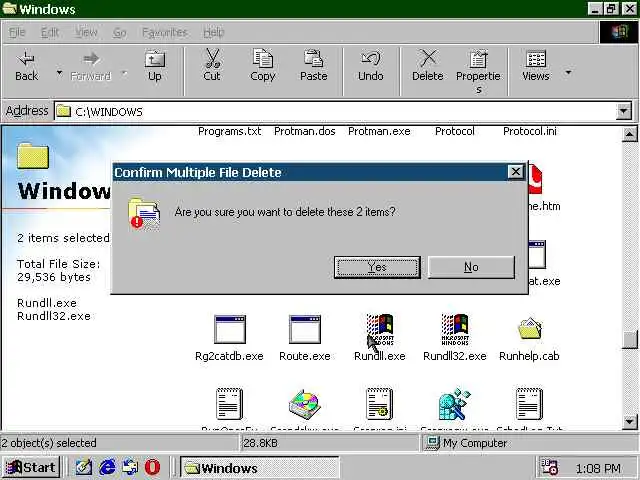
Task: Select the Rundll.exe file icon
Action: pyautogui.click(x=380, y=329)
